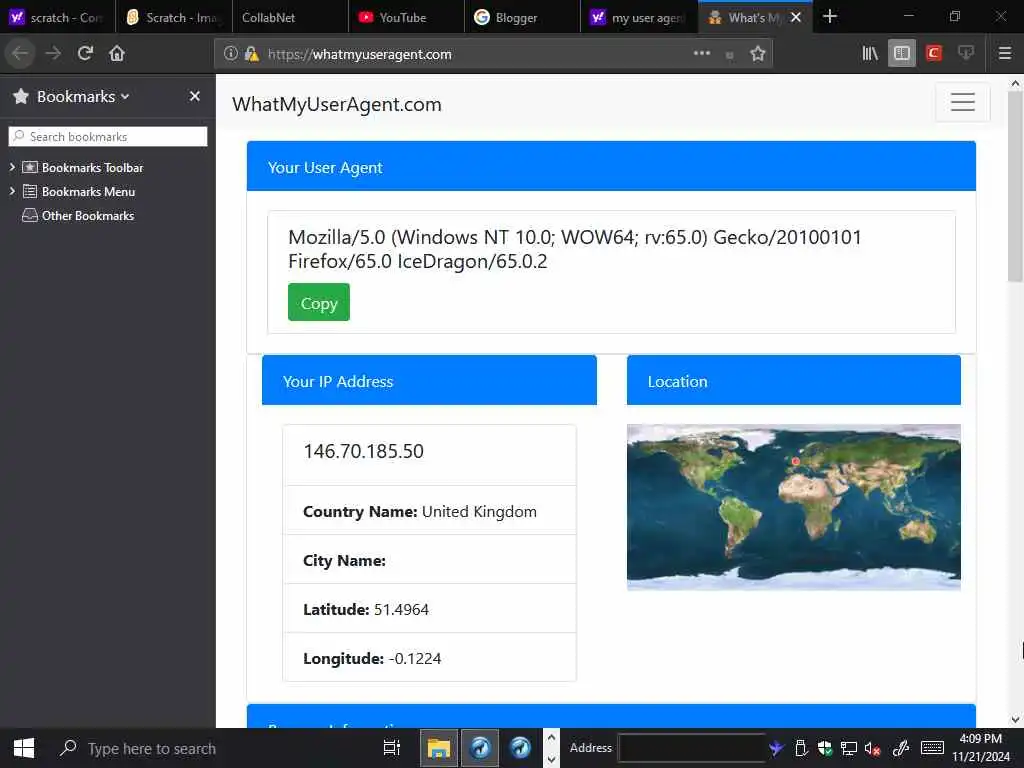Switch to the YouTube tab
Image resolution: width=1024 pixels, height=768 pixels.
click(x=406, y=17)
